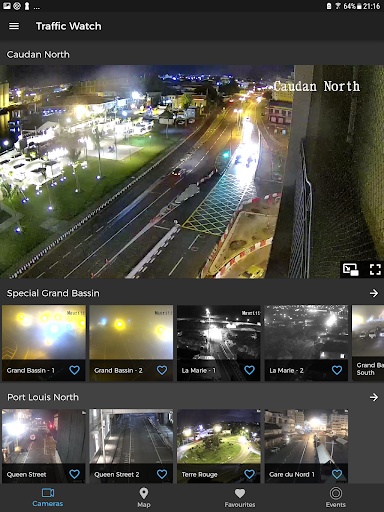Favourite the Queen Street camera
384x512 pixels.
click(74, 474)
